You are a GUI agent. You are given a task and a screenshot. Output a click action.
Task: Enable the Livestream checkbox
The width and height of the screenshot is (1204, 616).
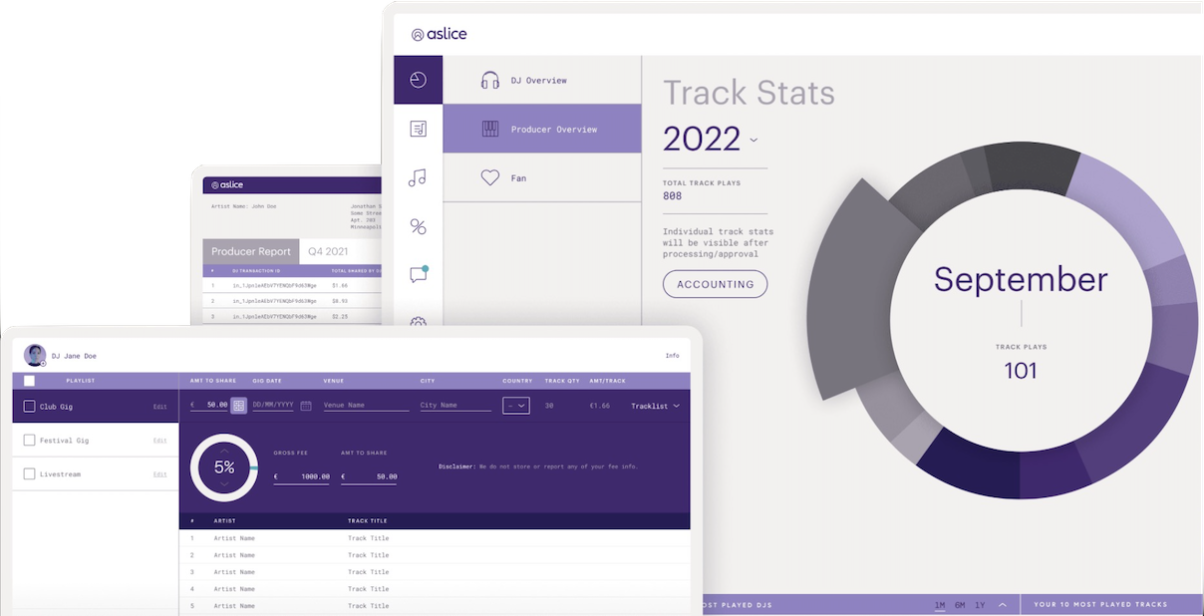pyautogui.click(x=29, y=474)
